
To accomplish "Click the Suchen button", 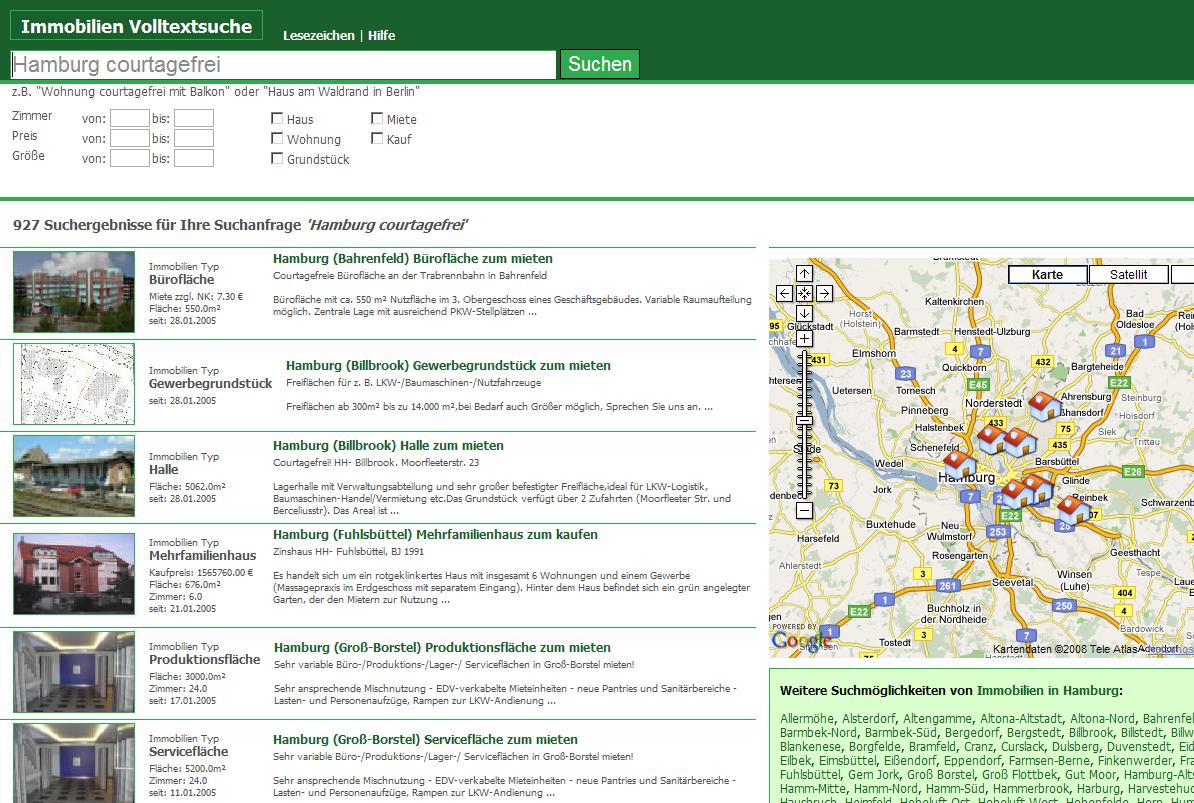I will click(x=600, y=64).
